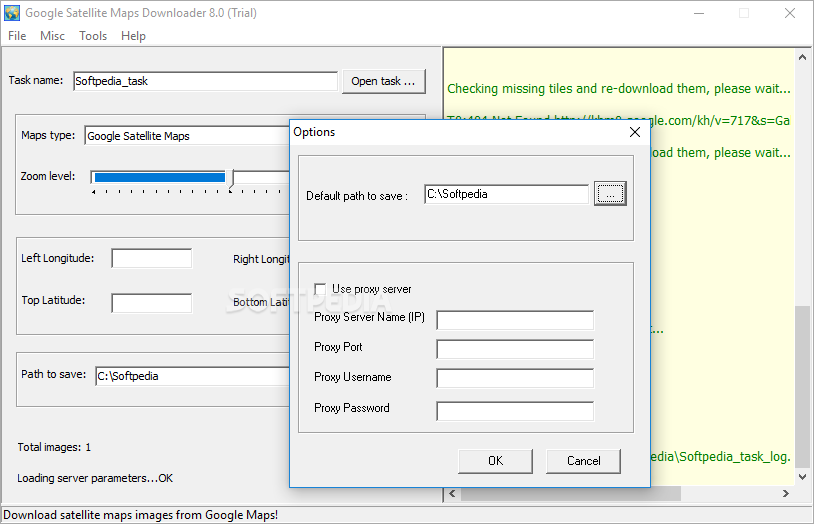Click the Proxy Port field
This screenshot has width=814, height=524.
(x=515, y=349)
